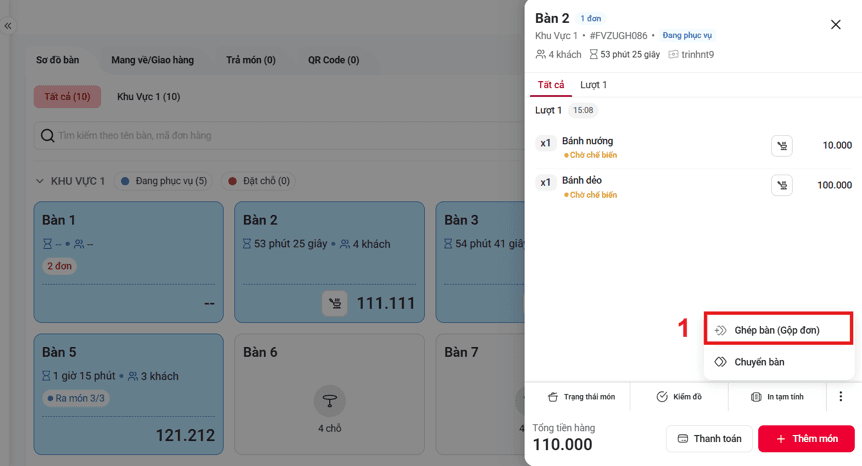Screen dimensions: 862x466
Task: Open the three-dot more options menu
Action: [840, 396]
